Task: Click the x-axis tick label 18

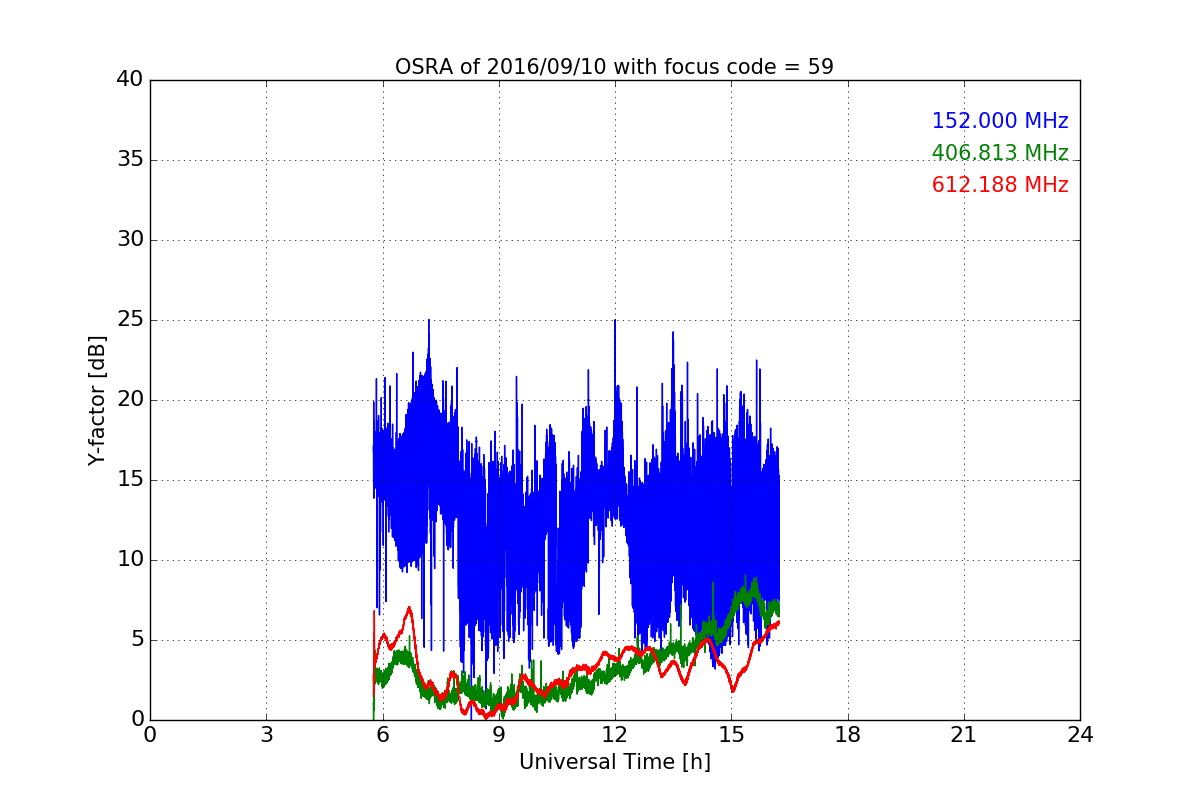Action: coord(847,735)
